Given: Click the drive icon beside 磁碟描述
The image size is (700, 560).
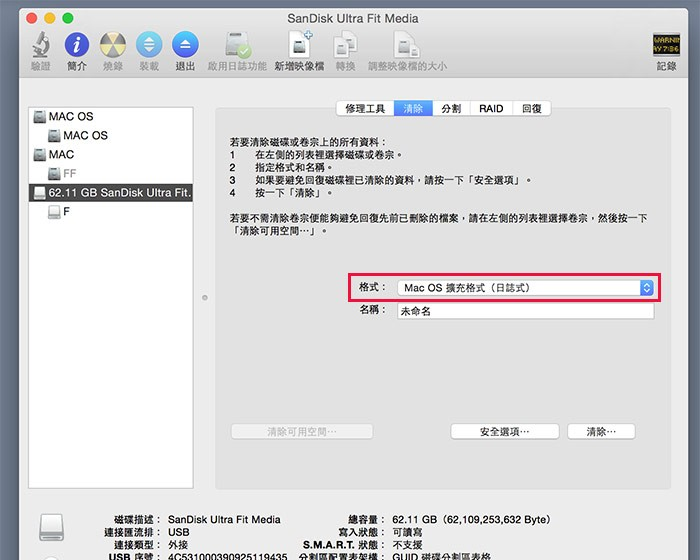Looking at the screenshot, I should (51, 527).
